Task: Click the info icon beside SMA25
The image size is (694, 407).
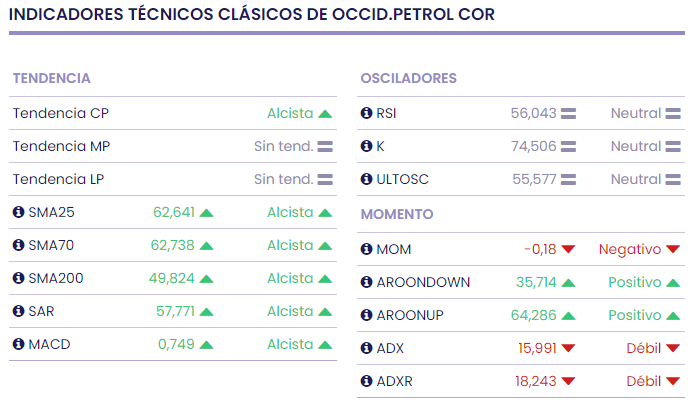Action: [18, 212]
